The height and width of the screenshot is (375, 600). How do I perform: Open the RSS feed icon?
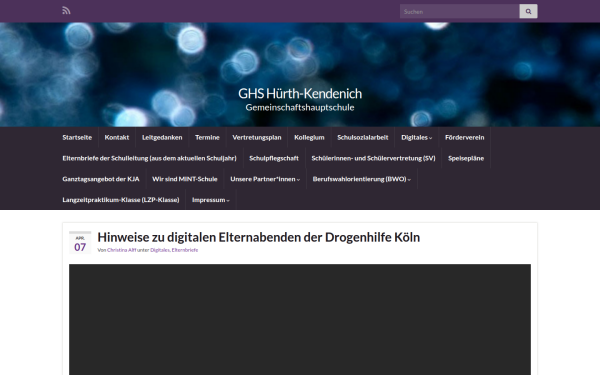click(66, 11)
